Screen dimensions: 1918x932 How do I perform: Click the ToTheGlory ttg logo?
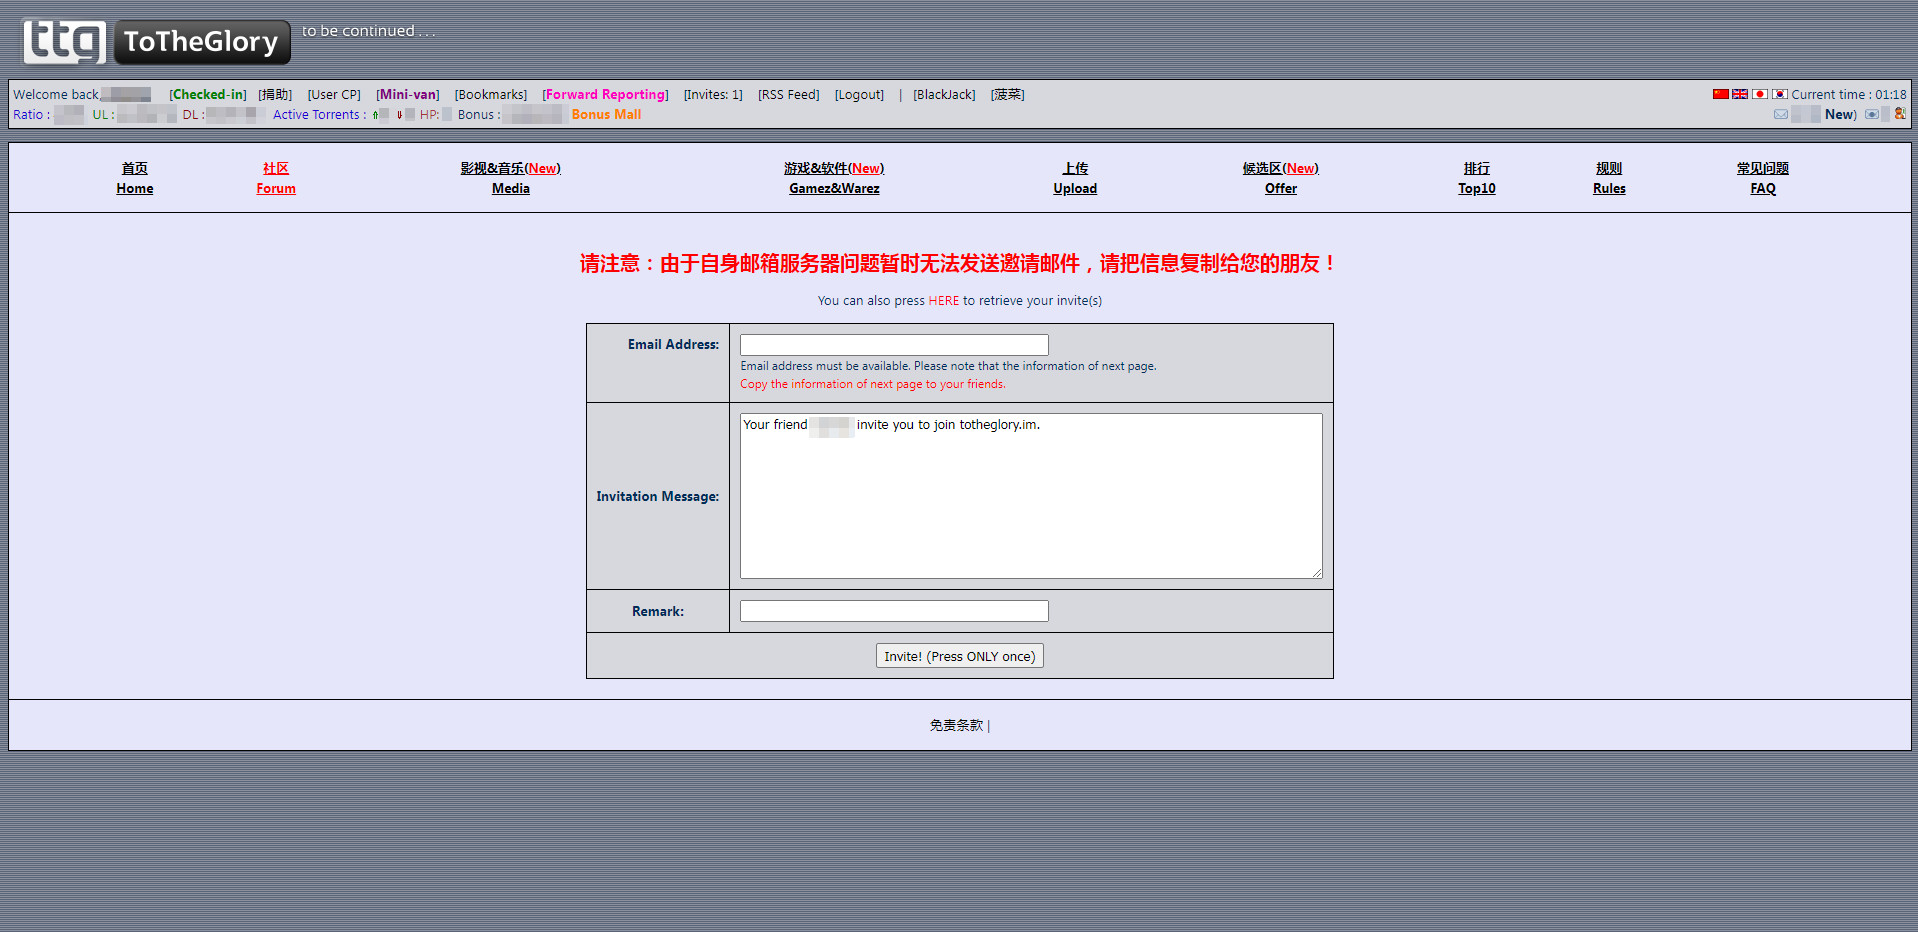(157, 41)
